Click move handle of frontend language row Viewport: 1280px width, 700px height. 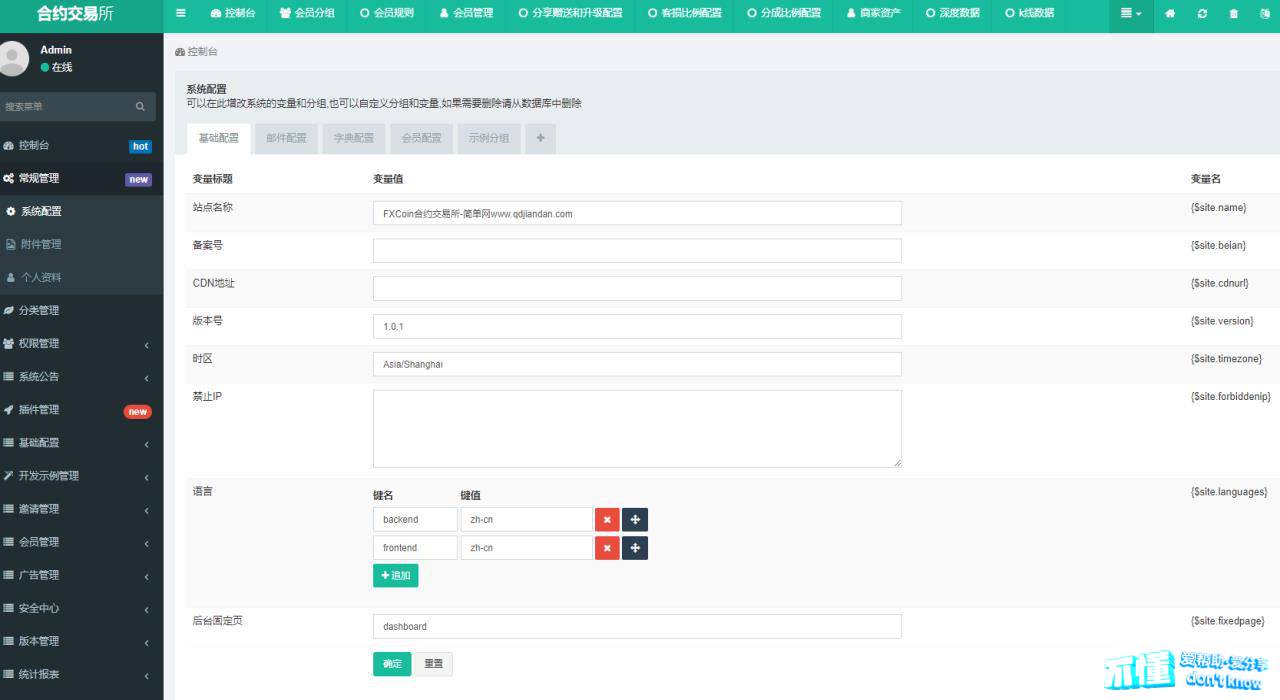[x=635, y=548]
